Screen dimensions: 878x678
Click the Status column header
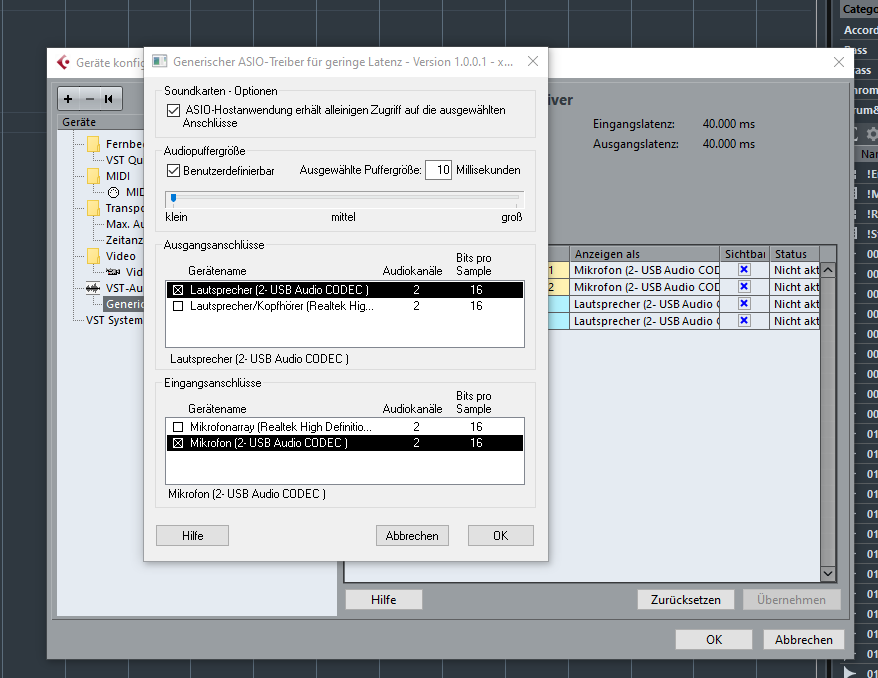coord(795,254)
